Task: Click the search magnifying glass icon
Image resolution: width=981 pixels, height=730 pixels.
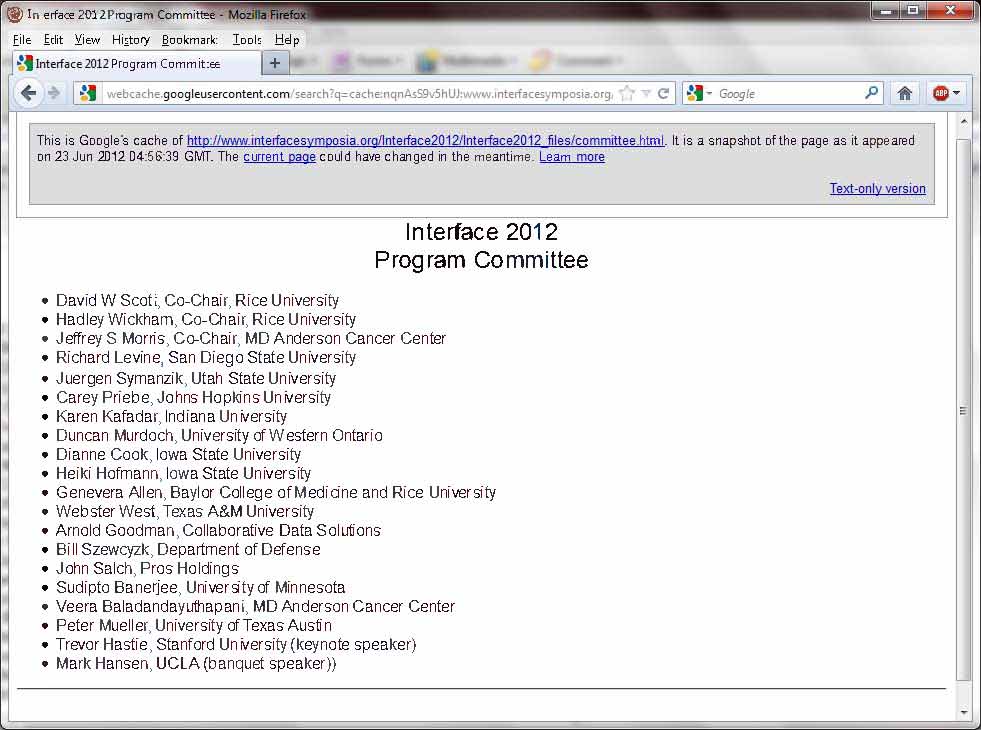Action: click(871, 93)
